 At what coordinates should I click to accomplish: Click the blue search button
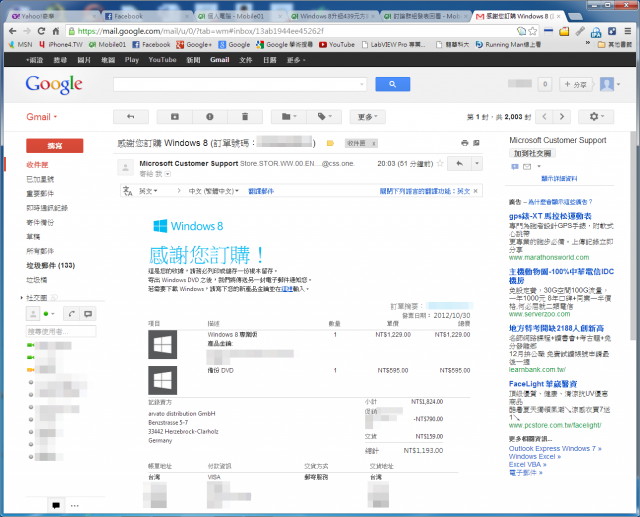392,84
